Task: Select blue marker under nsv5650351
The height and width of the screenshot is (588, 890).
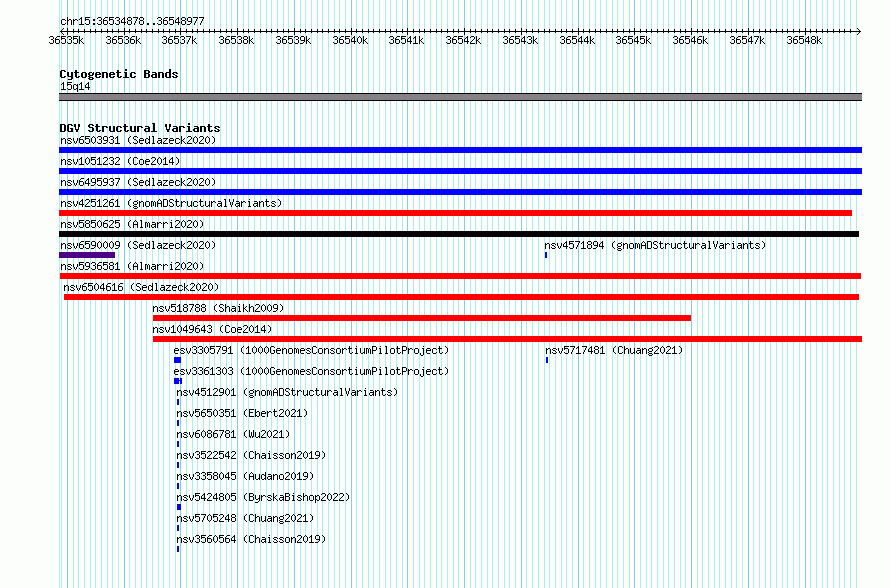Action: pos(178,423)
